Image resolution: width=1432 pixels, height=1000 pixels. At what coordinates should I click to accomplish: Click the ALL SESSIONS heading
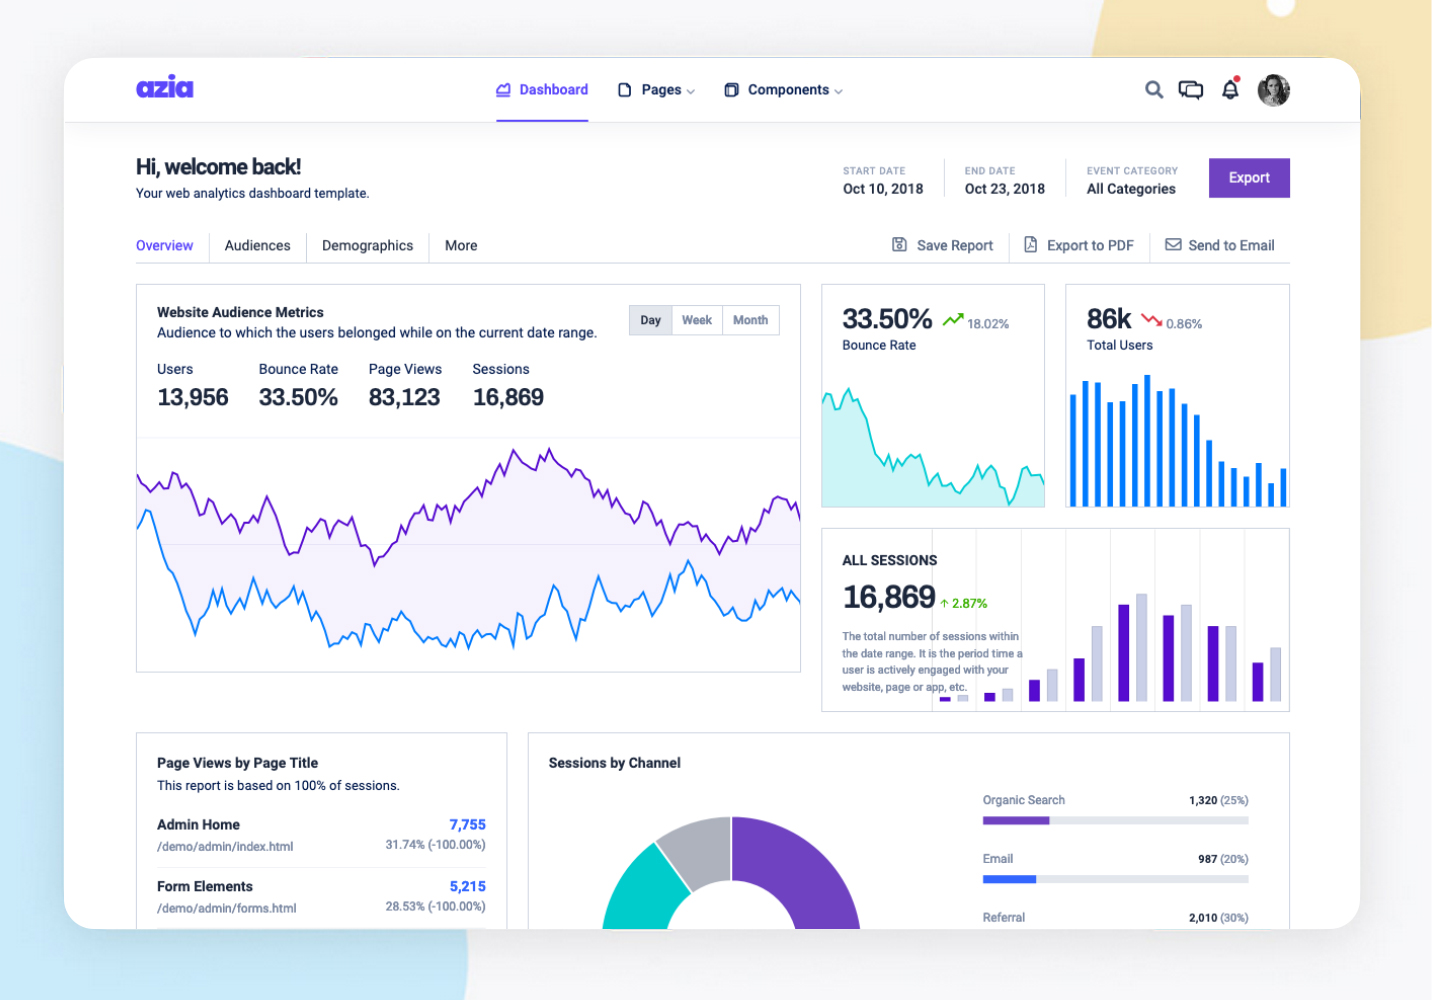pos(890,561)
